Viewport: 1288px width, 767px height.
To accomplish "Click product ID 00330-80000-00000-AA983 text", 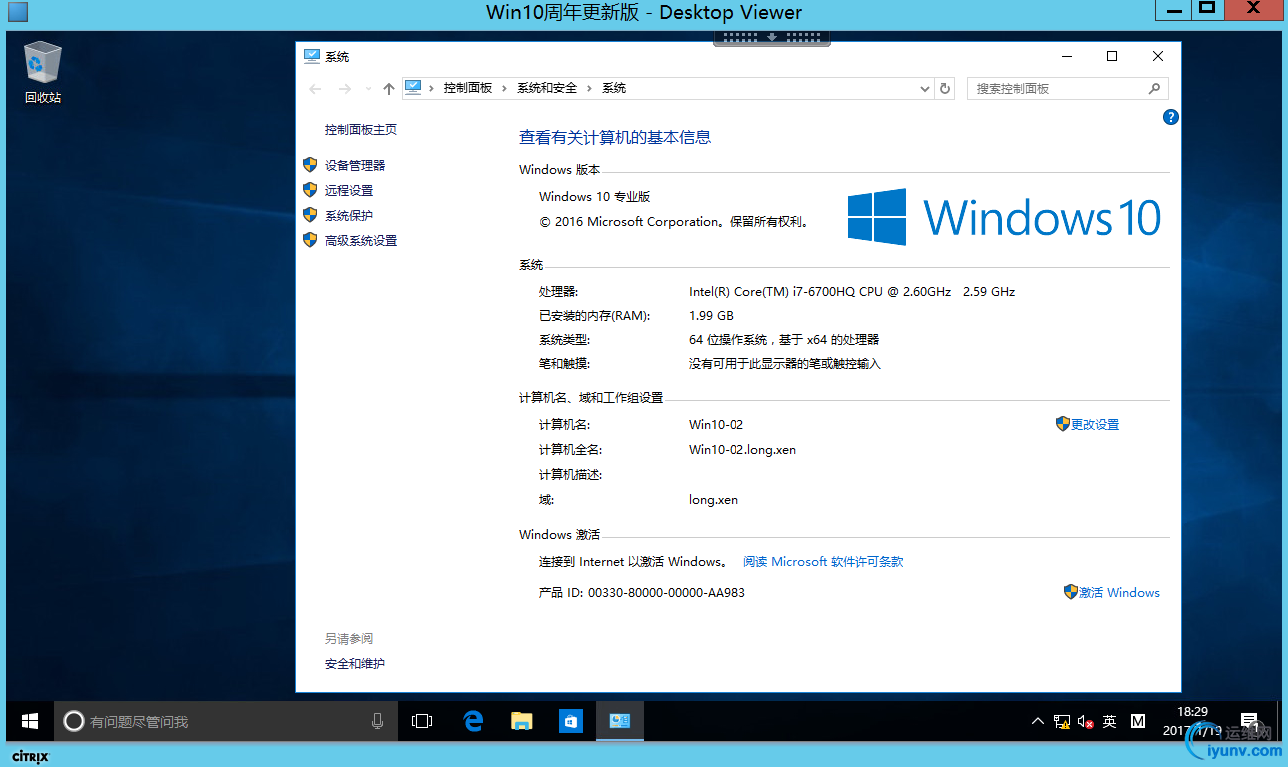I will pyautogui.click(x=666, y=593).
